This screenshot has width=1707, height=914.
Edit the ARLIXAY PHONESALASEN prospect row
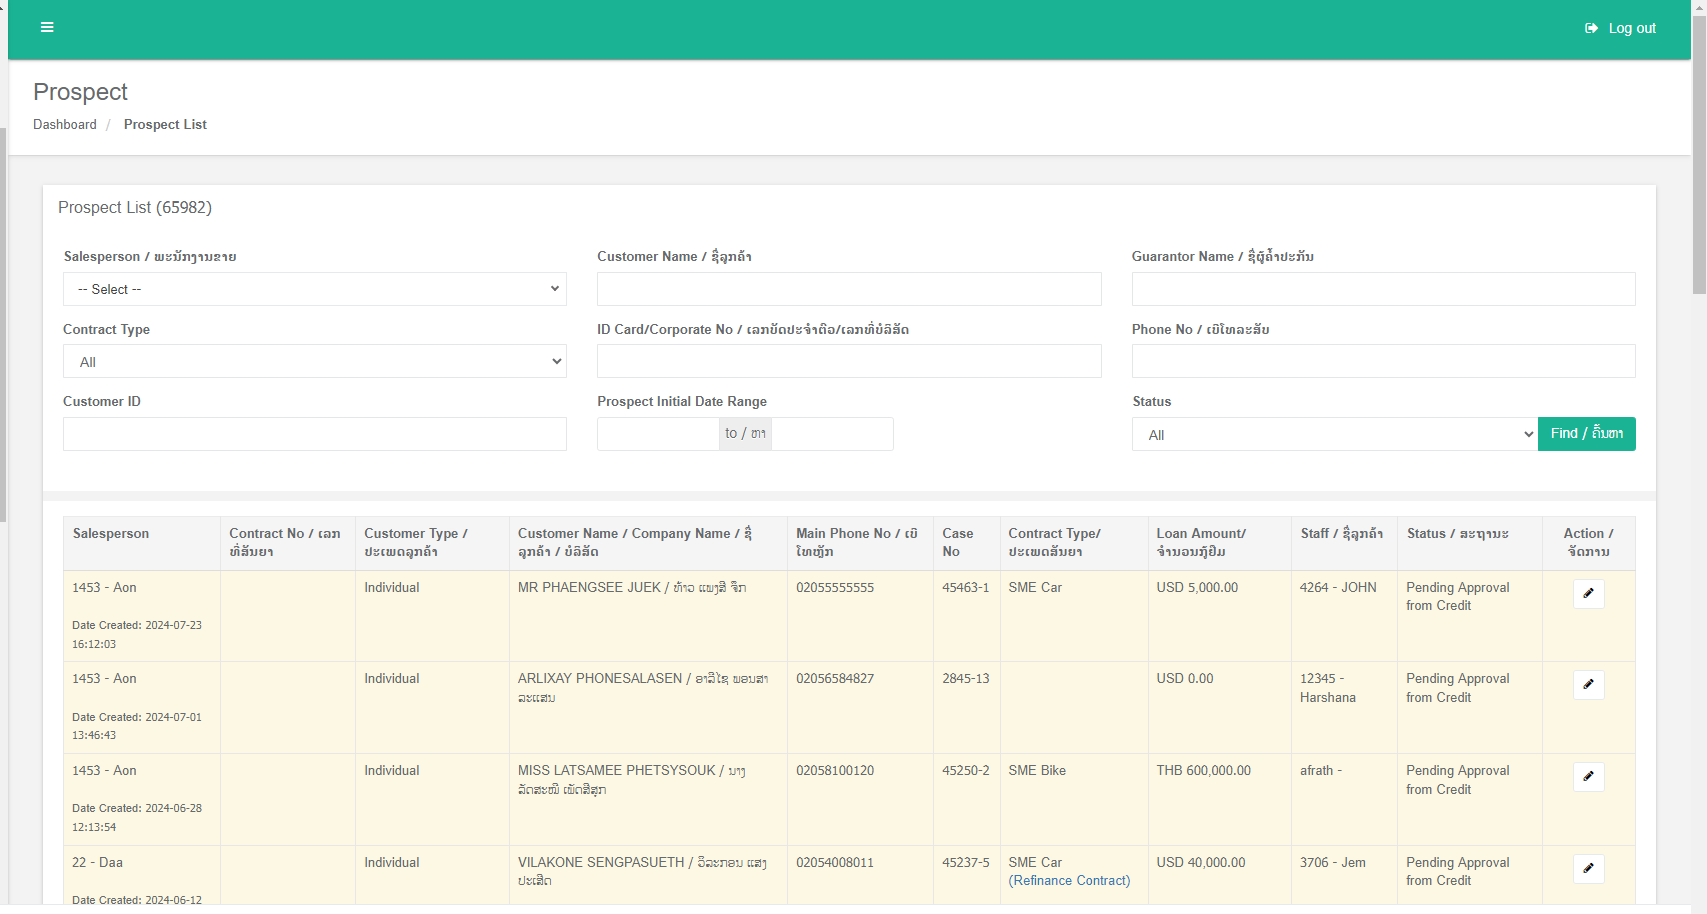(x=1588, y=685)
